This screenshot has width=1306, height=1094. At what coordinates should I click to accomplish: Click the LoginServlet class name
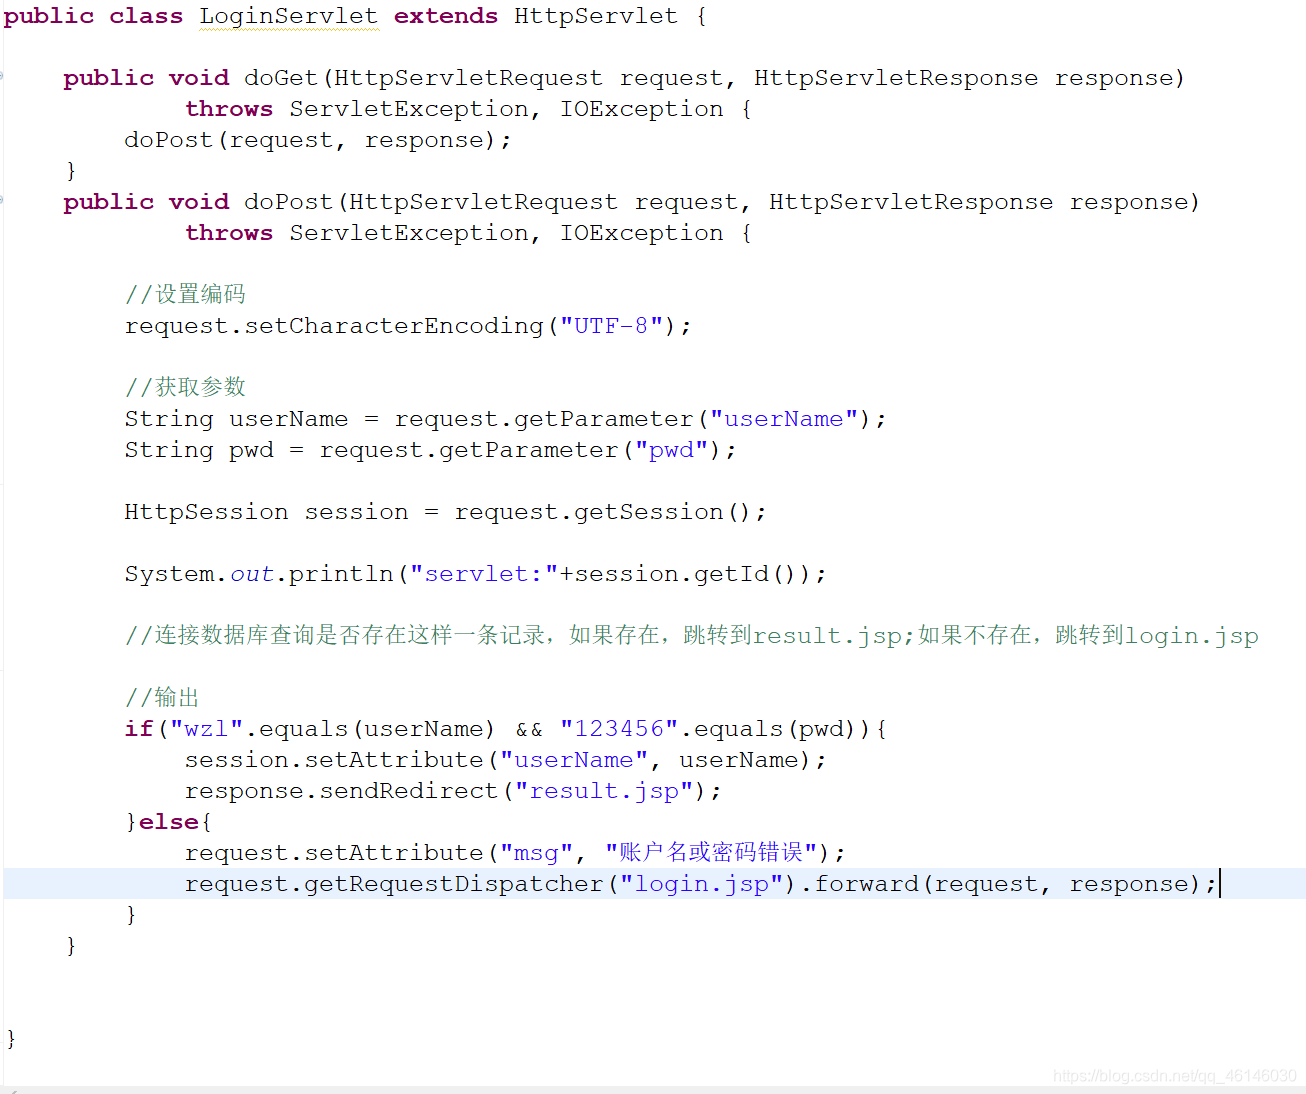(288, 17)
